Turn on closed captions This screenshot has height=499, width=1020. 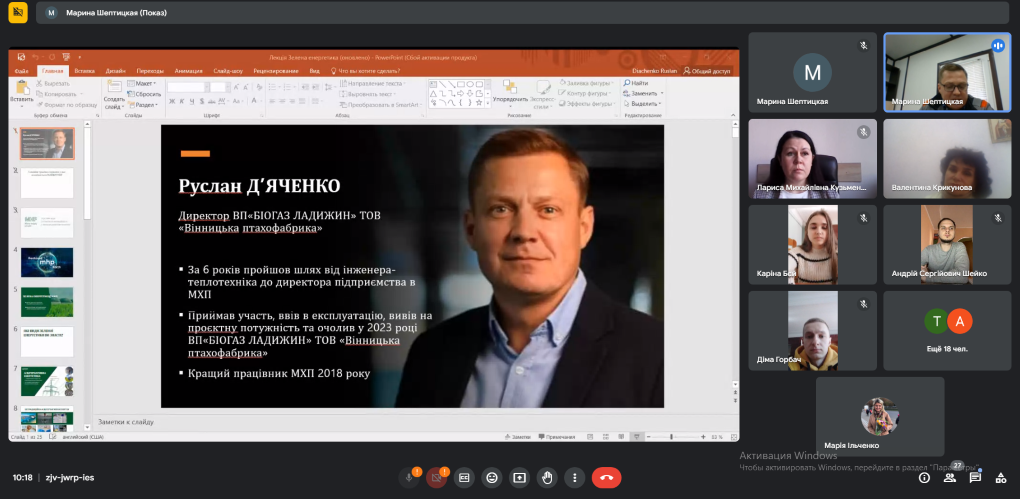pyautogui.click(x=464, y=478)
